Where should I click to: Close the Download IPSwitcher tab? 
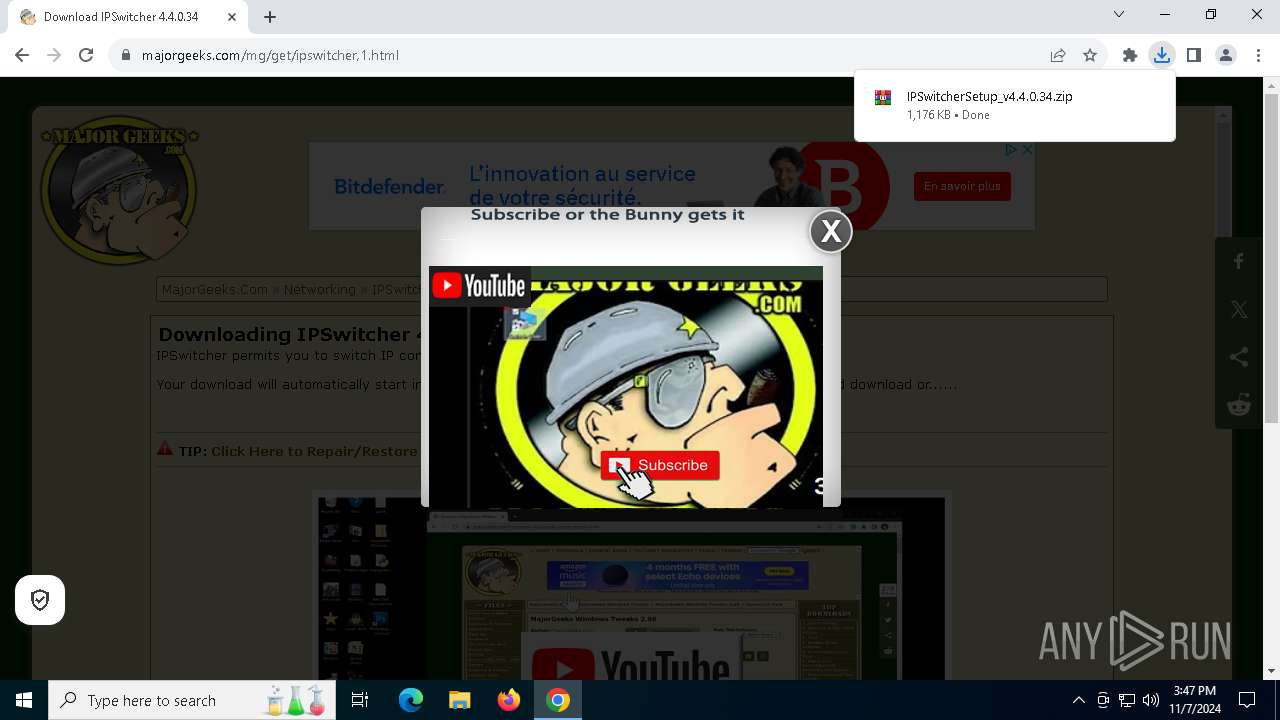[232, 17]
